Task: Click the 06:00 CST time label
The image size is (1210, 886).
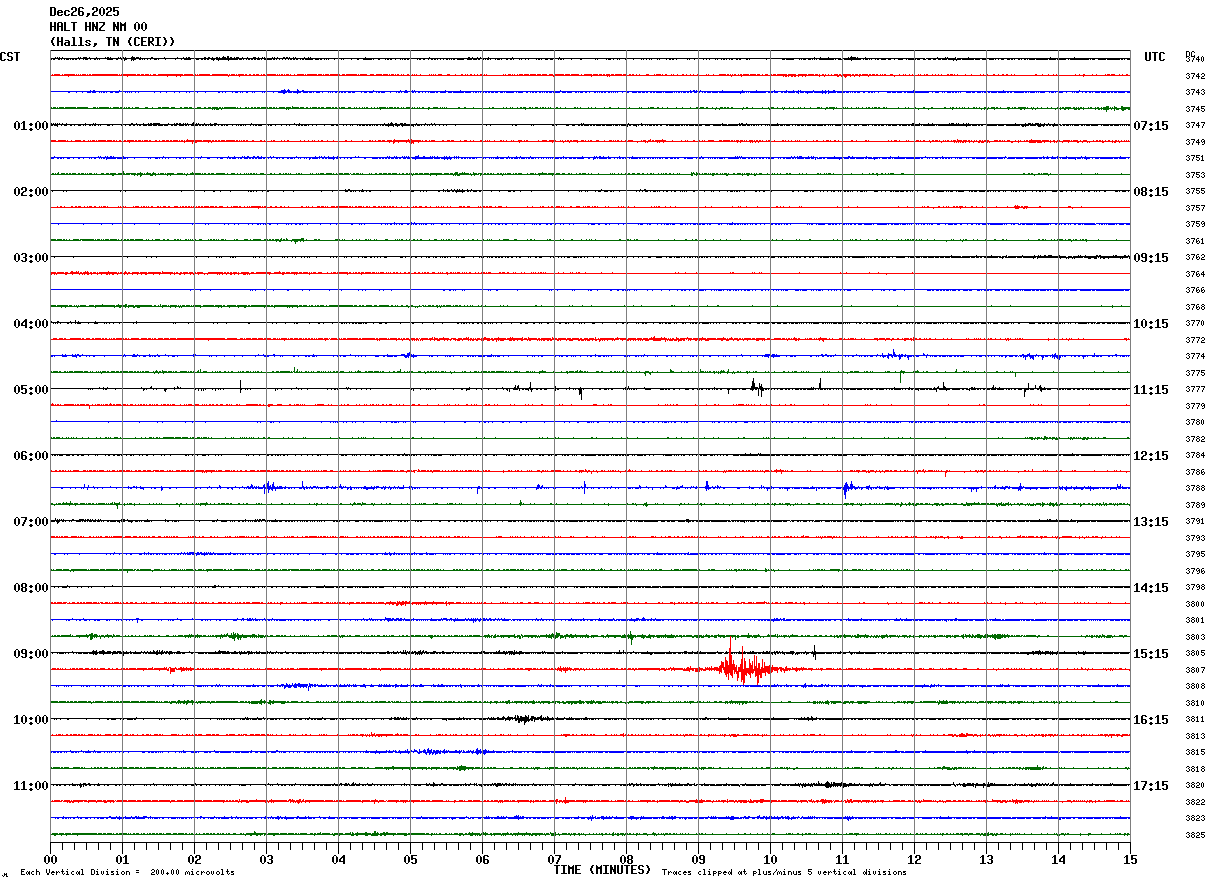Action: tap(31, 456)
